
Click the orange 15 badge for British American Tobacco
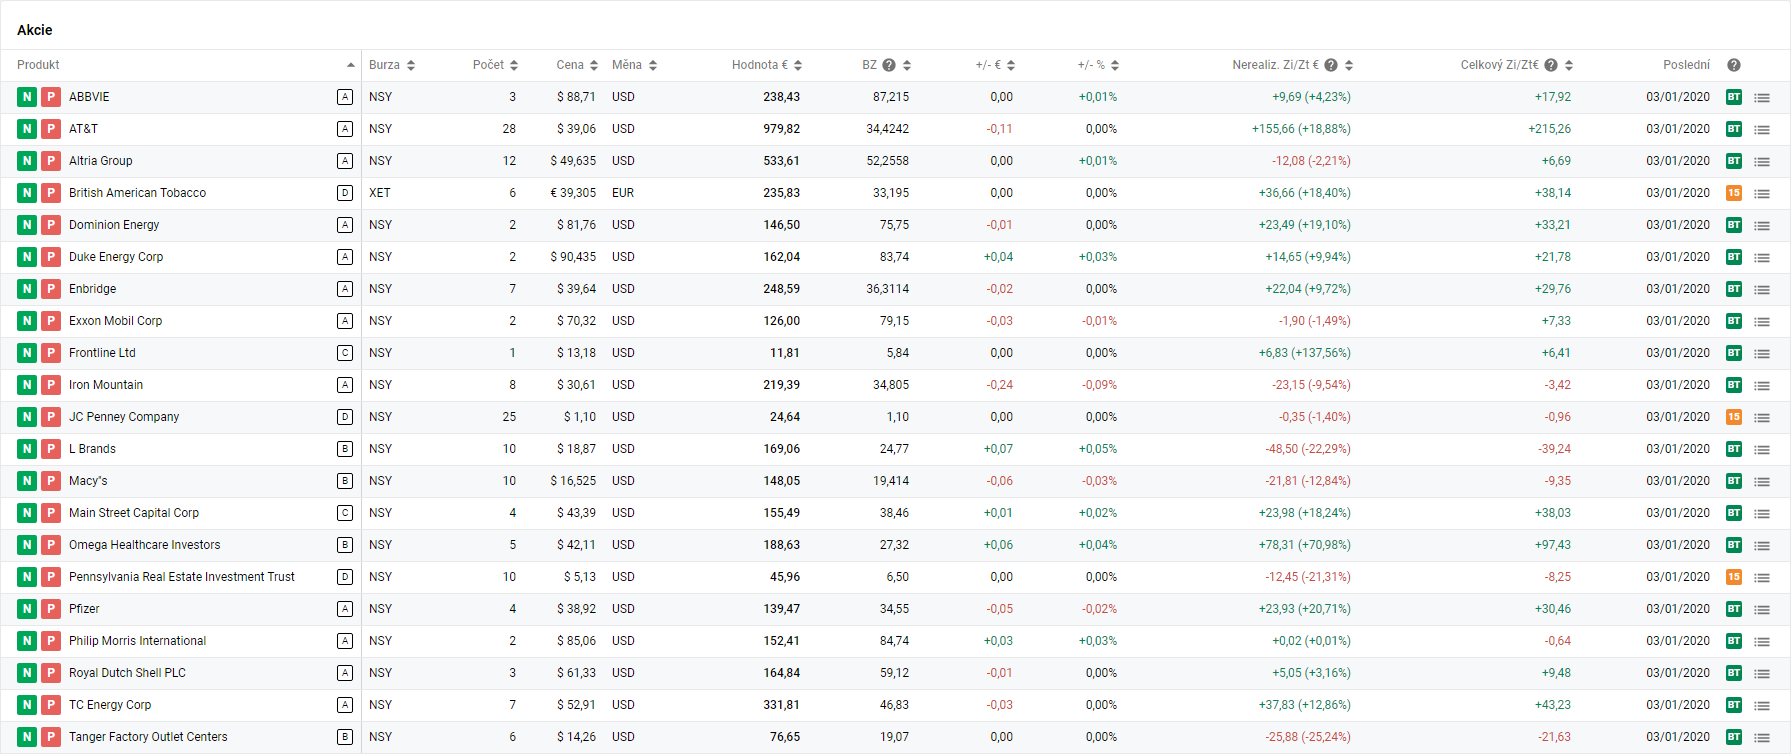point(1734,193)
